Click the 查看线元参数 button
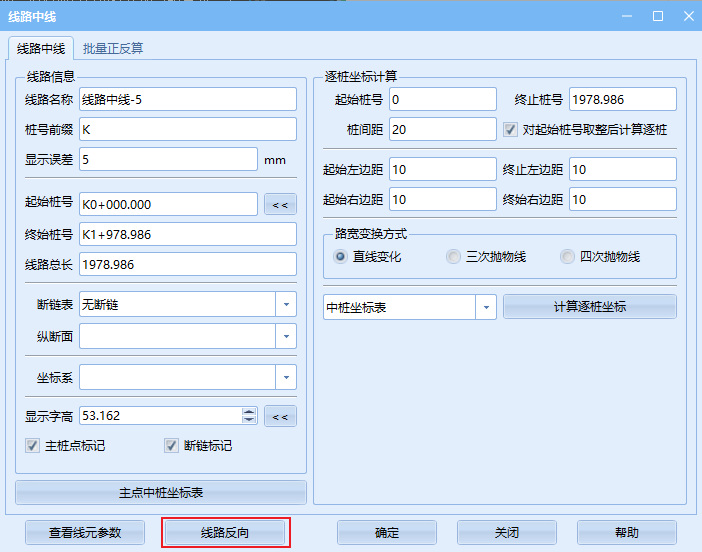This screenshot has height=552, width=702. tap(85, 533)
